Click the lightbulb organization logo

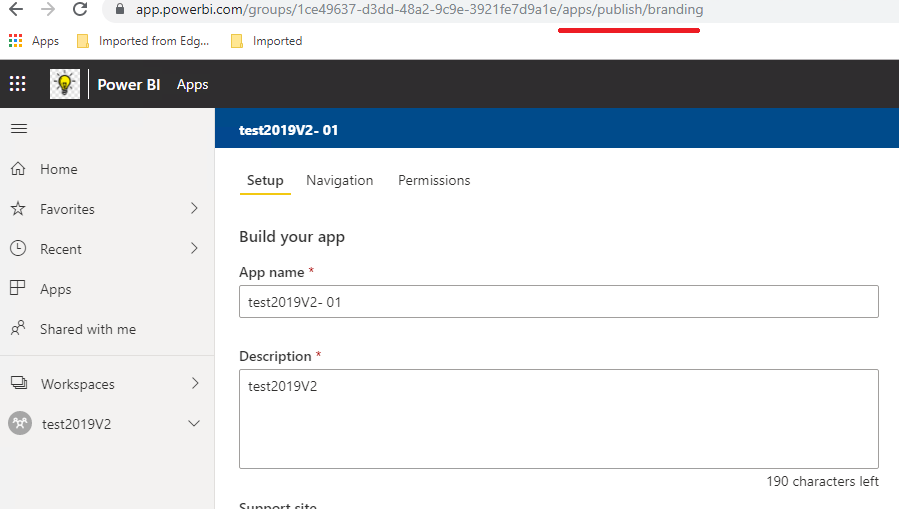tap(65, 84)
